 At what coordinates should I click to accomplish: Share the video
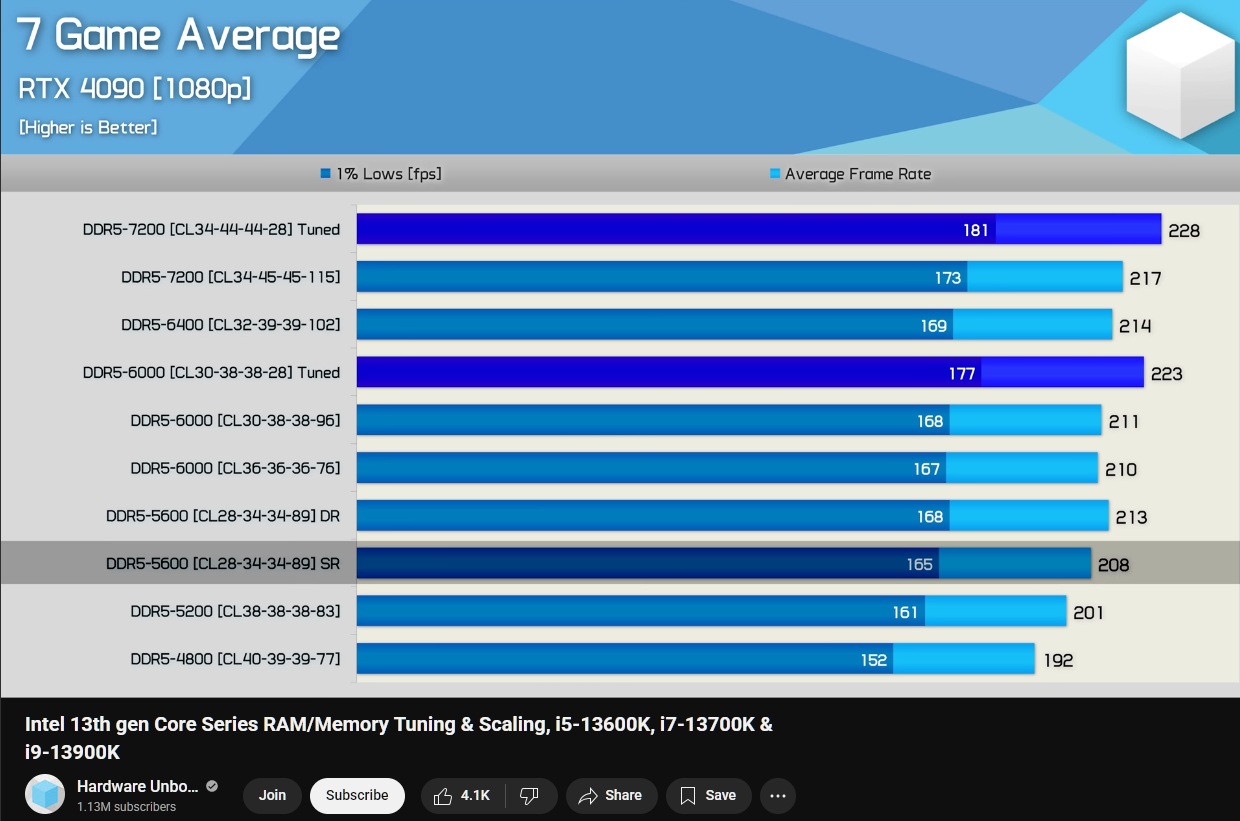pyautogui.click(x=611, y=796)
